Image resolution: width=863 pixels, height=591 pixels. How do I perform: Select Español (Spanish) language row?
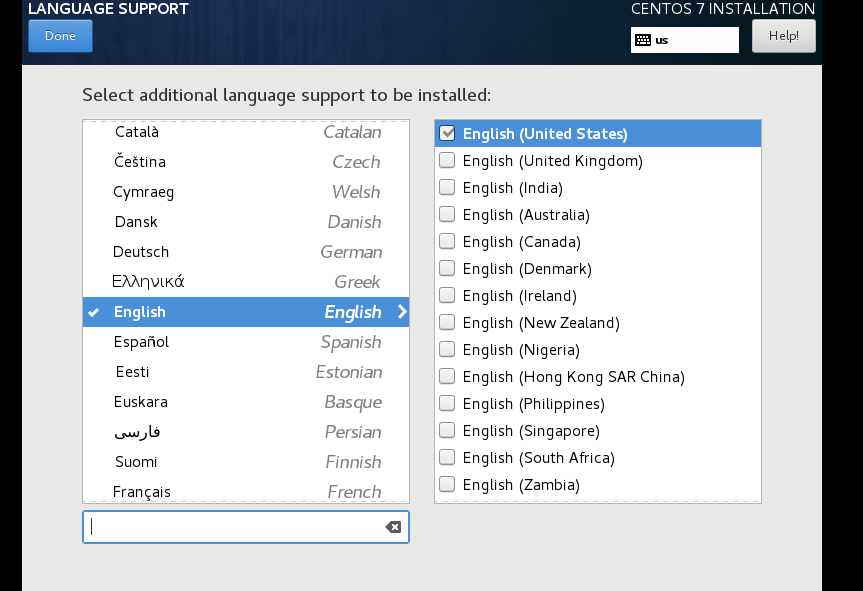[x=246, y=342]
